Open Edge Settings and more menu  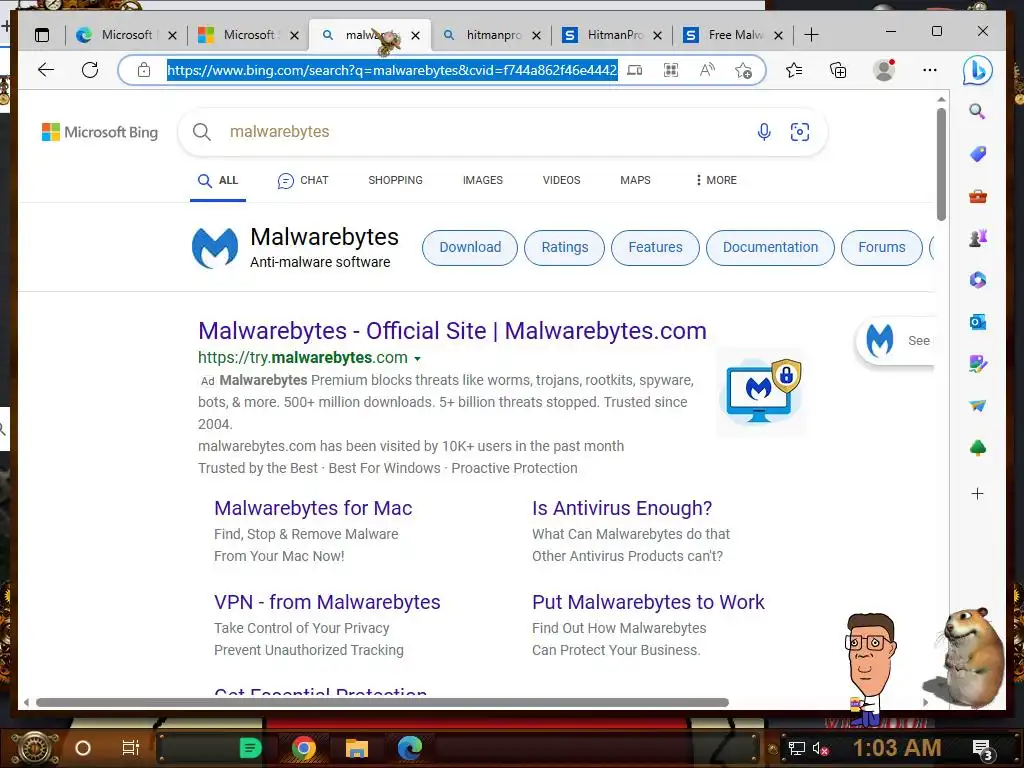coord(930,70)
